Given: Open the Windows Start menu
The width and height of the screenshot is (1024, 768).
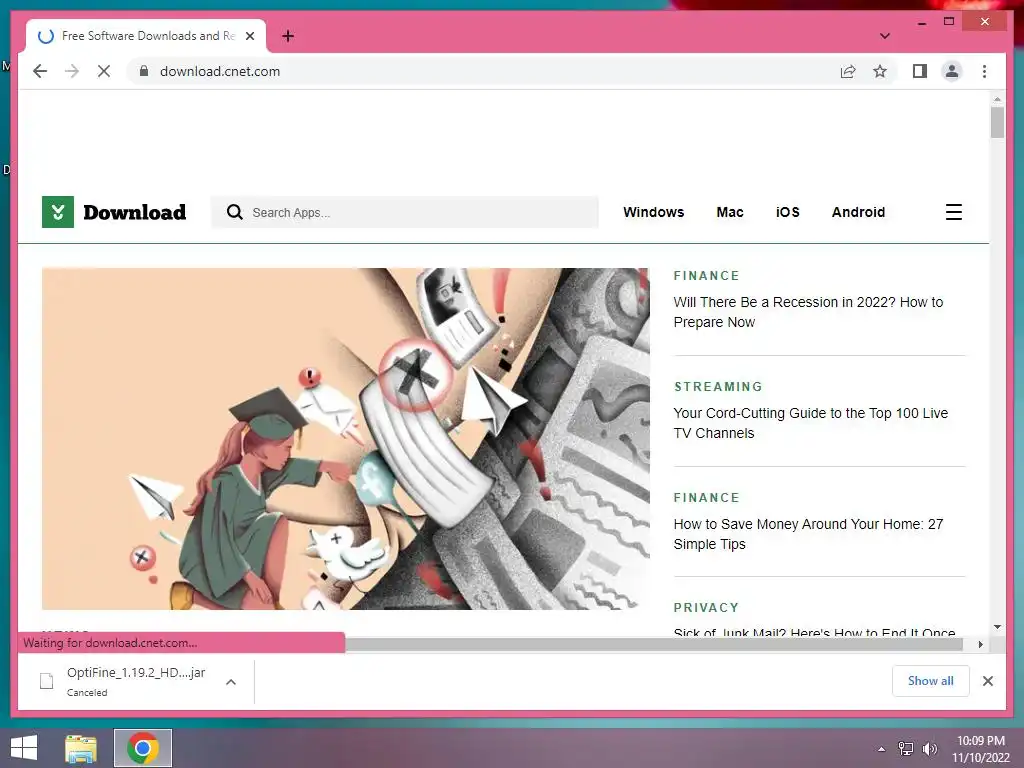Looking at the screenshot, I should (24, 748).
